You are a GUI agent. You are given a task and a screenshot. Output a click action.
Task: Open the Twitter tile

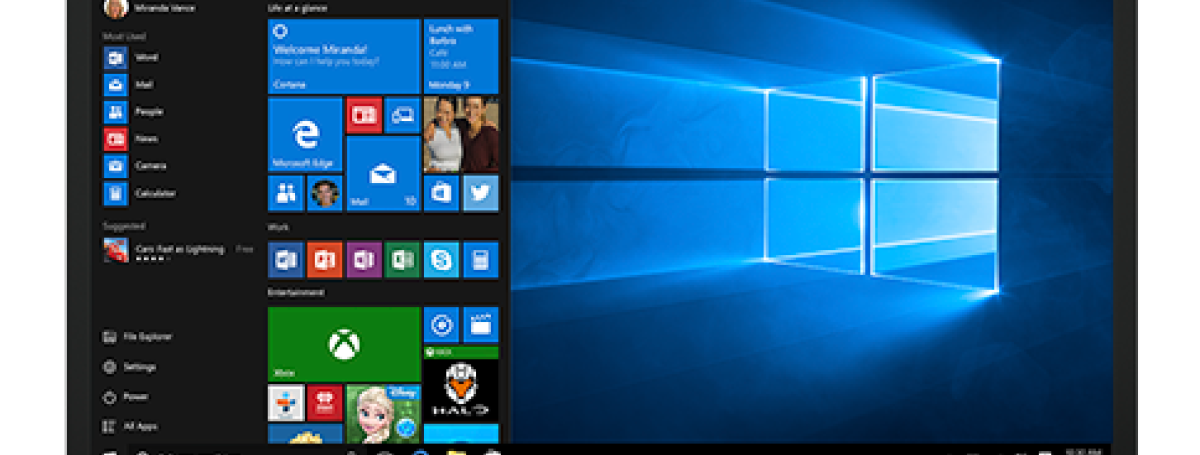(x=481, y=193)
